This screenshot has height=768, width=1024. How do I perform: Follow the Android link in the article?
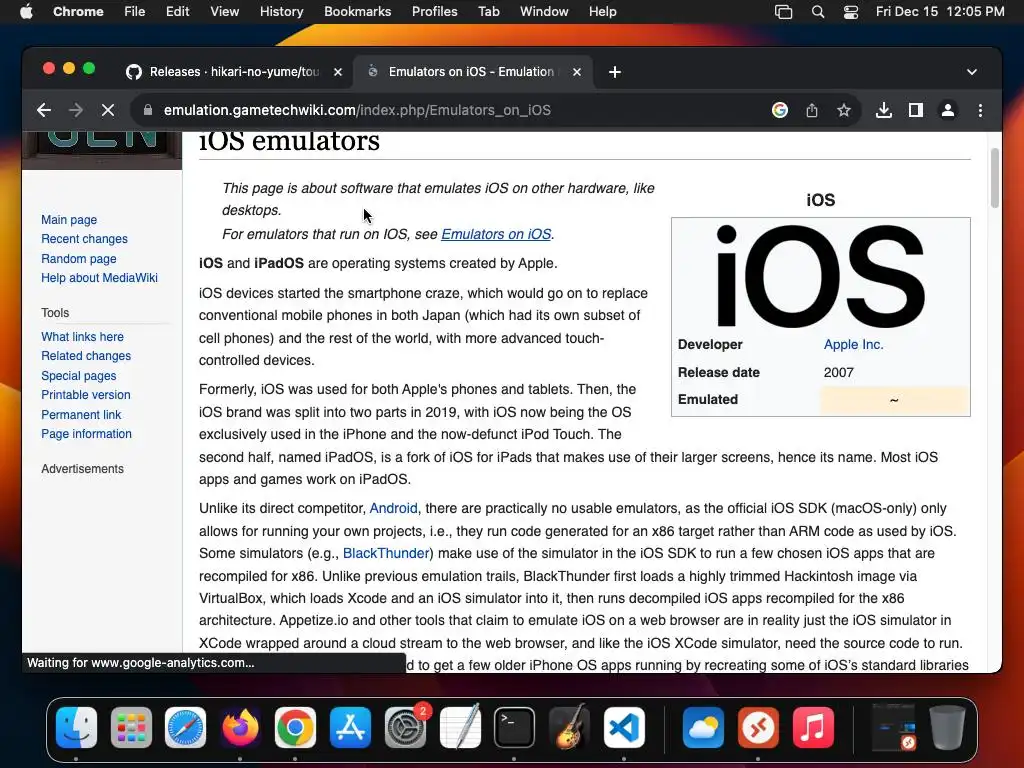[393, 508]
